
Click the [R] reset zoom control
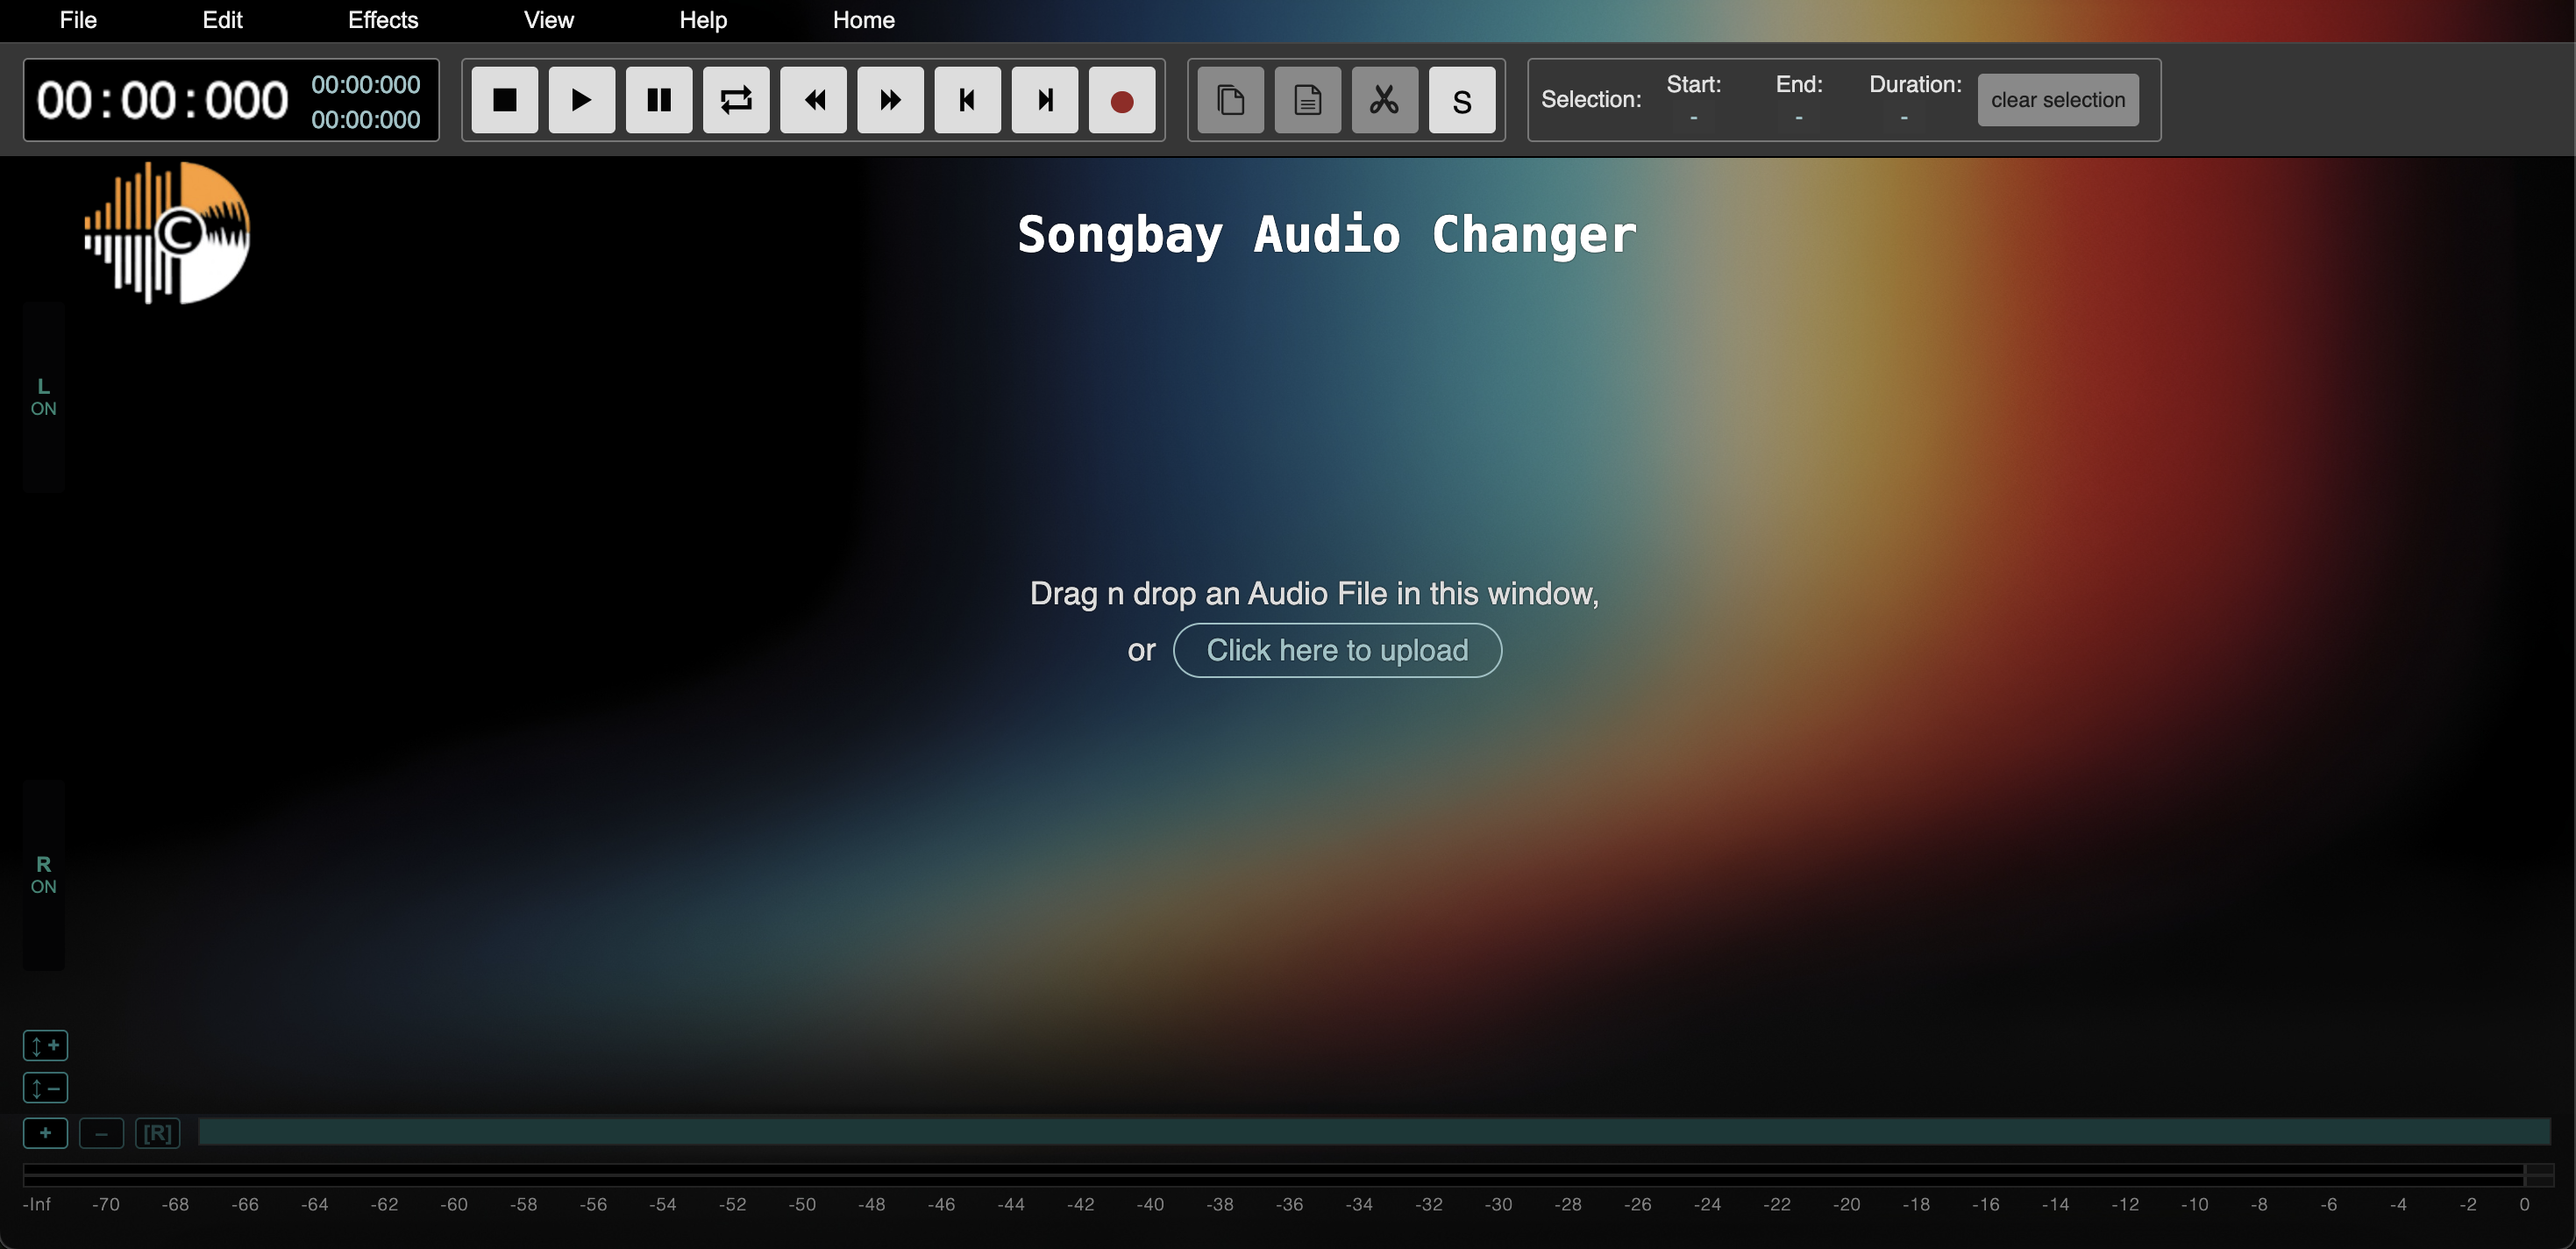(158, 1133)
